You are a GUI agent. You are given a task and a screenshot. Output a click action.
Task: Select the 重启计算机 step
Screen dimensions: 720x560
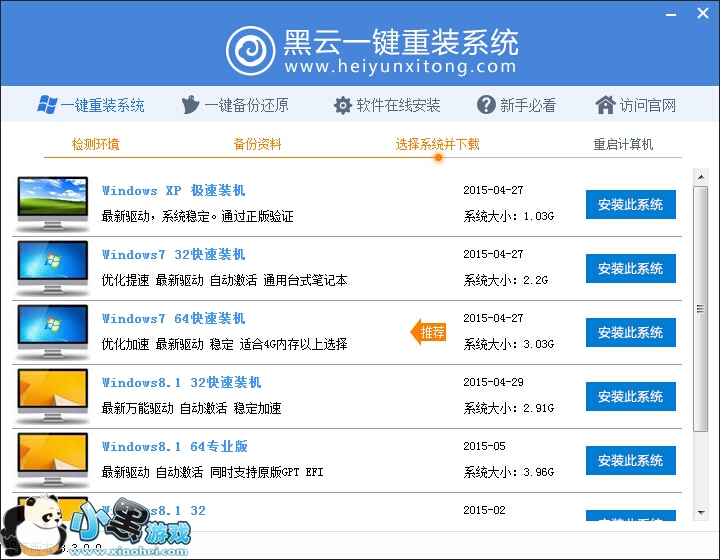tap(623, 144)
